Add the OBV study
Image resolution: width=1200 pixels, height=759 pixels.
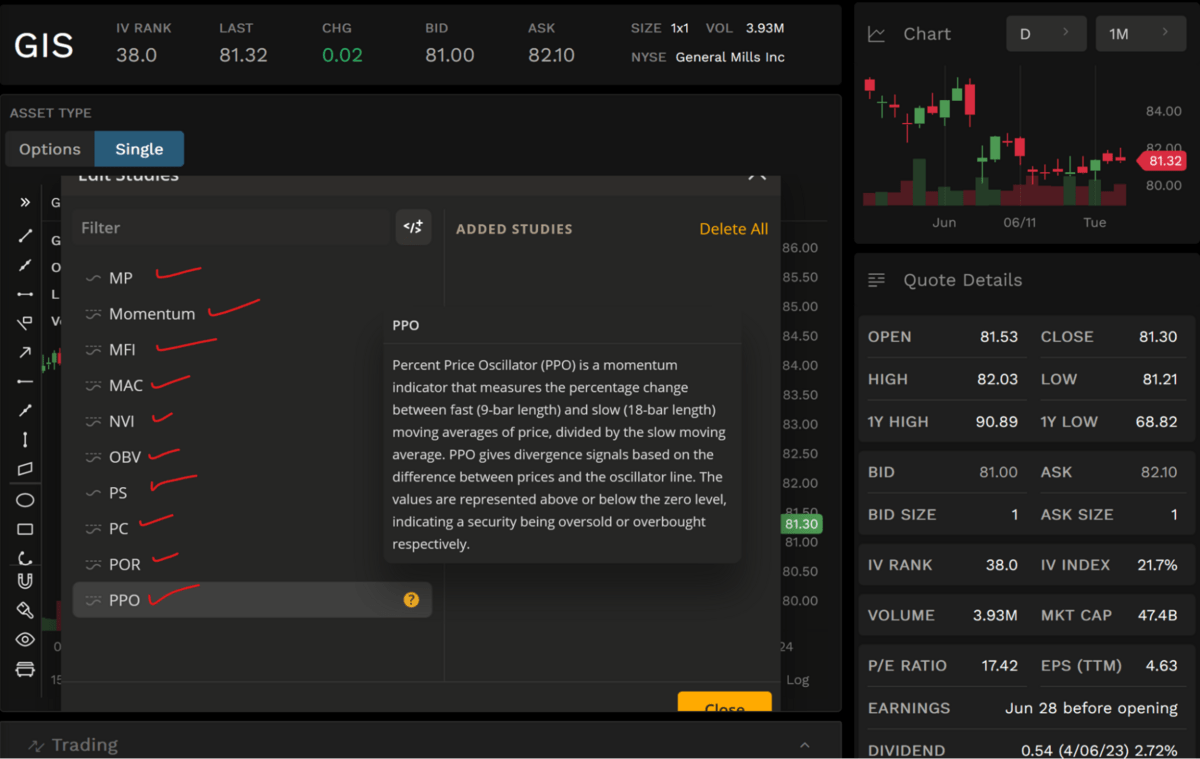(252, 457)
